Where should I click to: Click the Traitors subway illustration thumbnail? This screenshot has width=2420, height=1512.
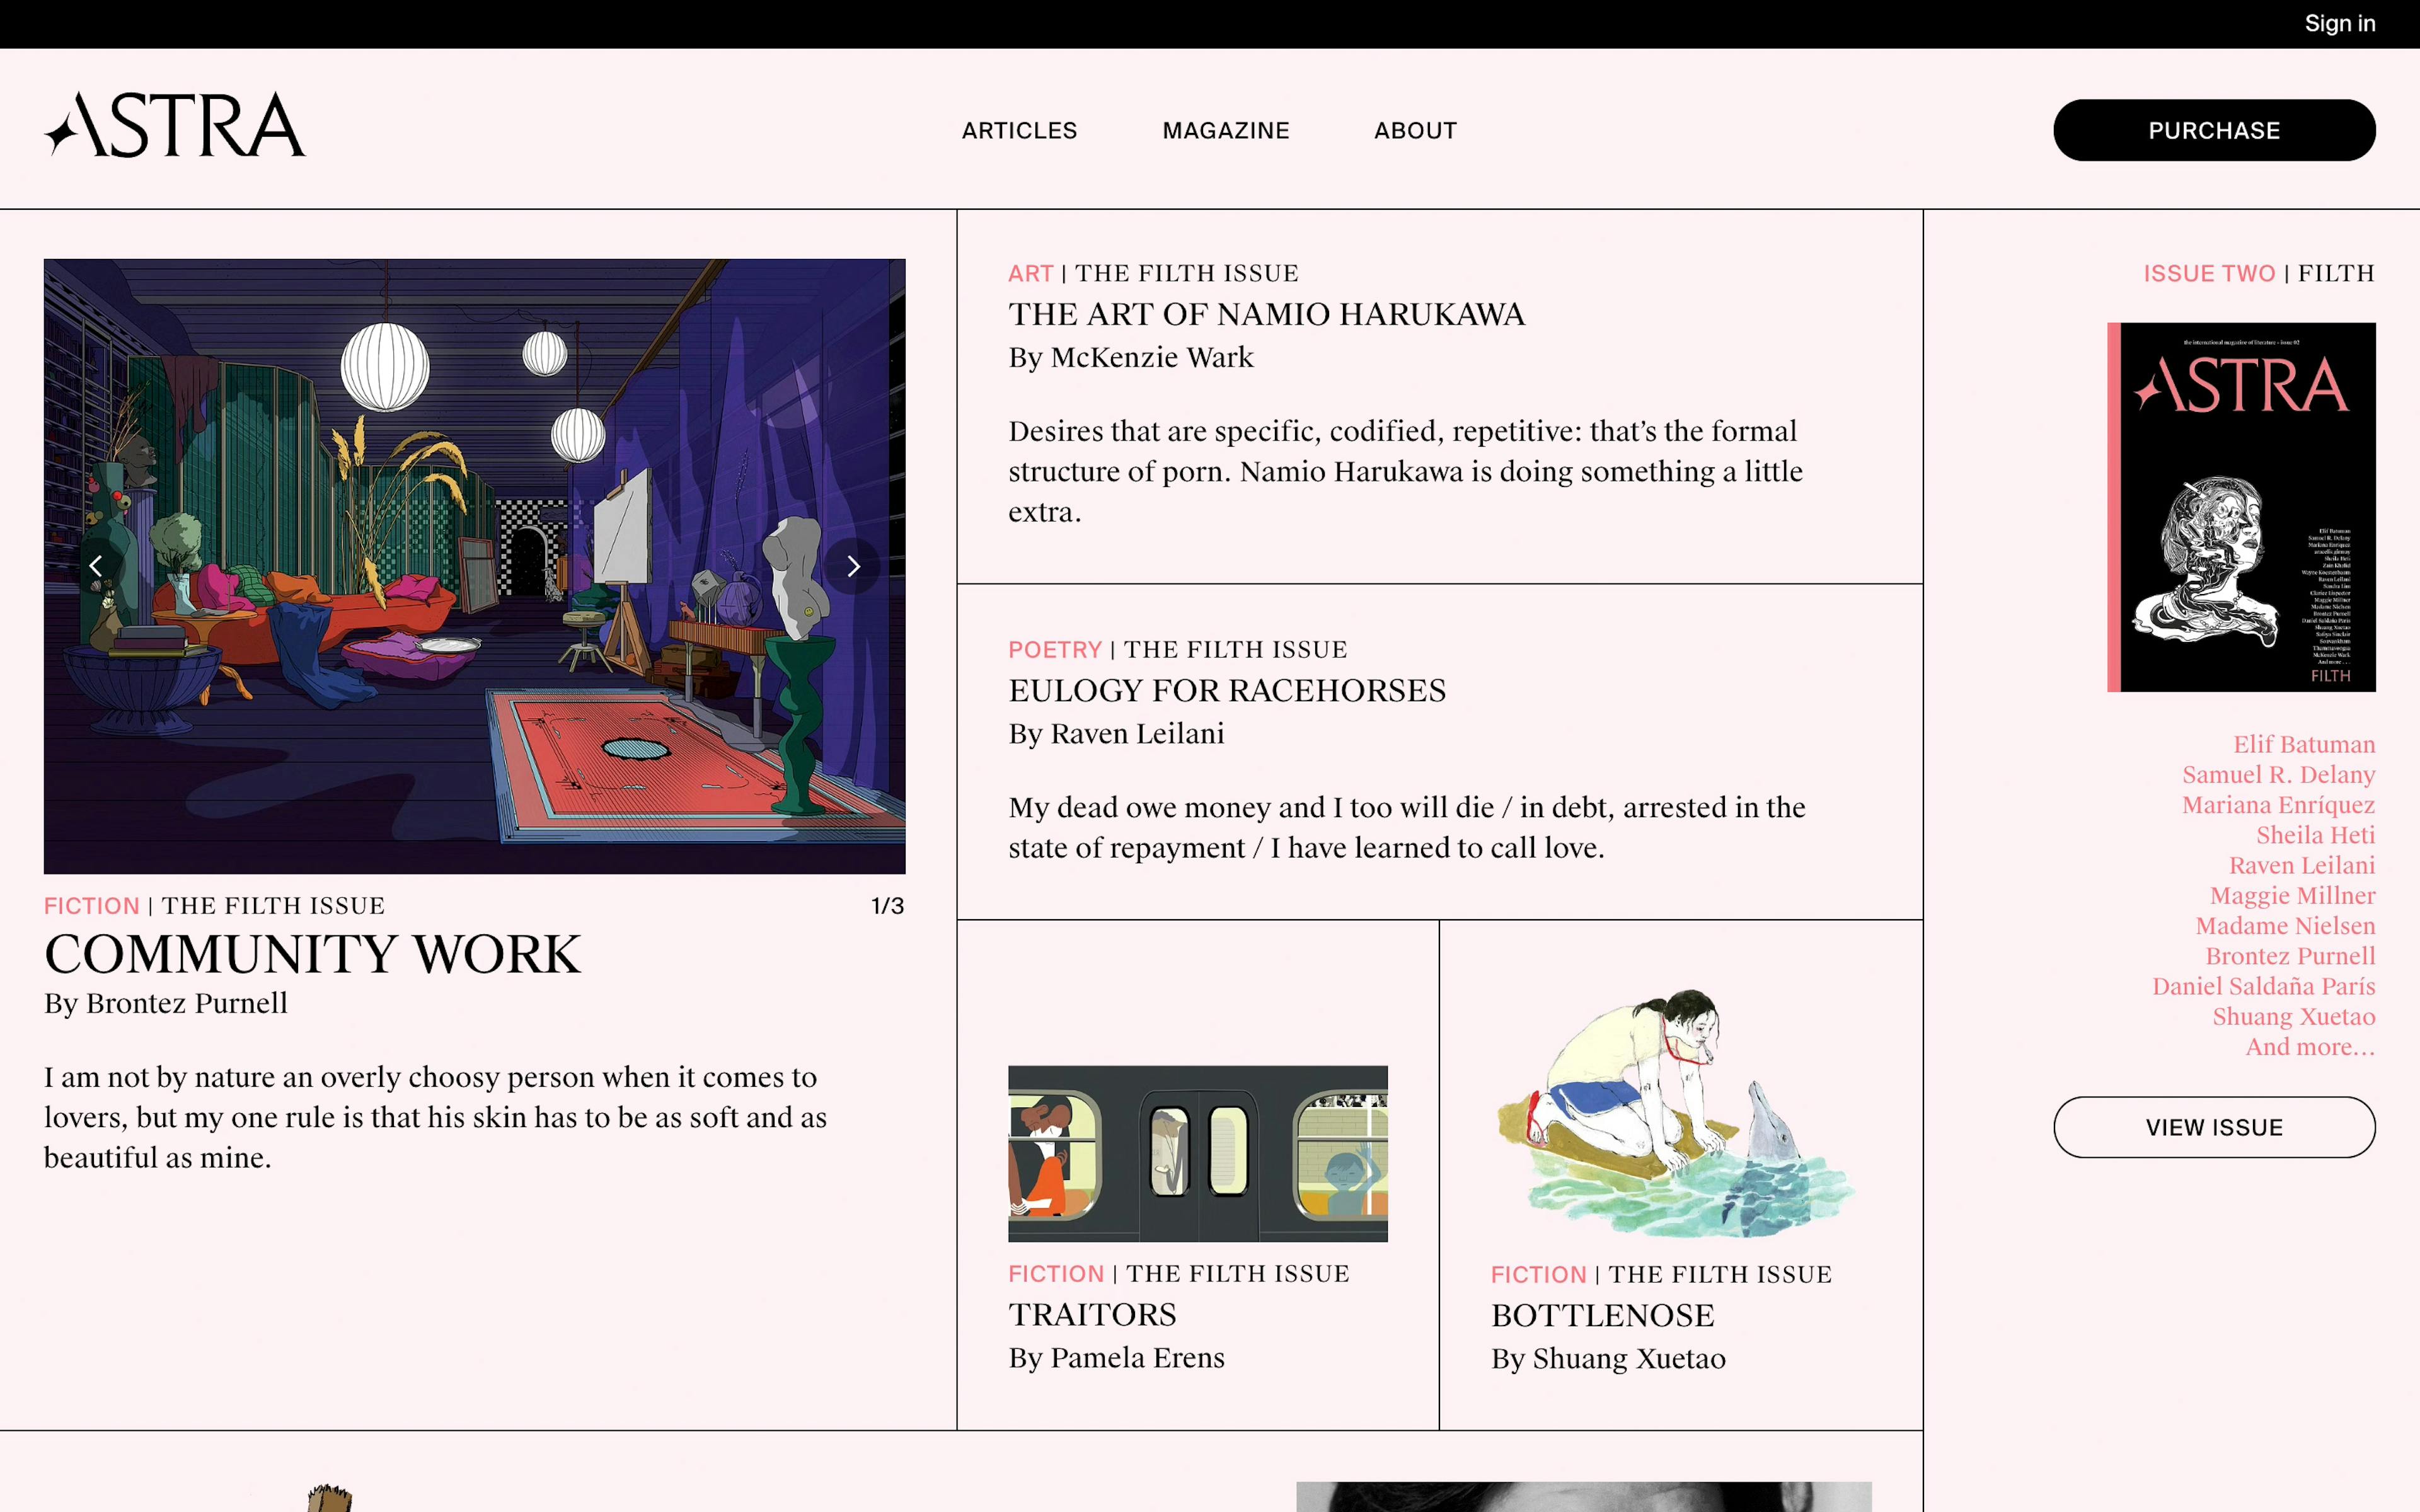point(1197,1153)
